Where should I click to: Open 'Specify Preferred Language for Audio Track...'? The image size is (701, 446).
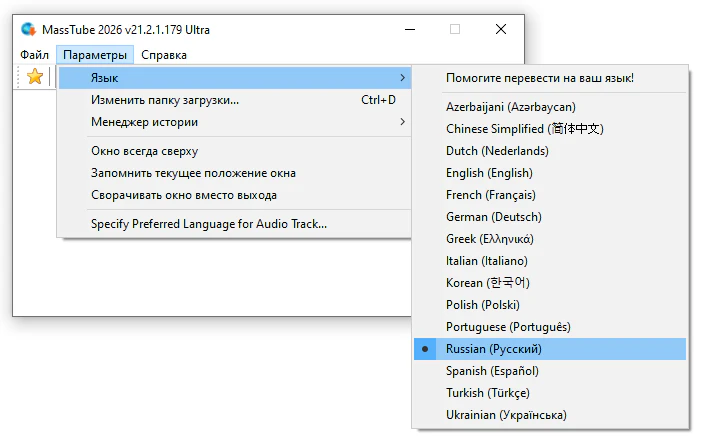coord(208,224)
